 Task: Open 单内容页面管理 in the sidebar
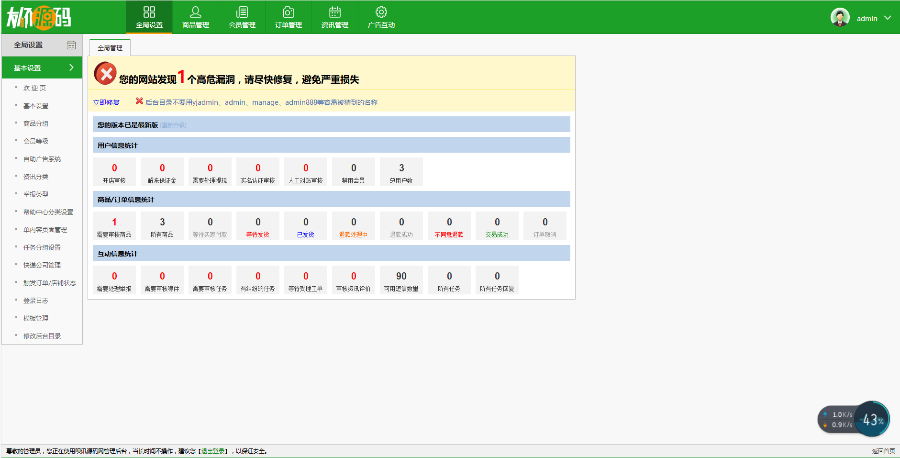pyautogui.click(x=45, y=230)
